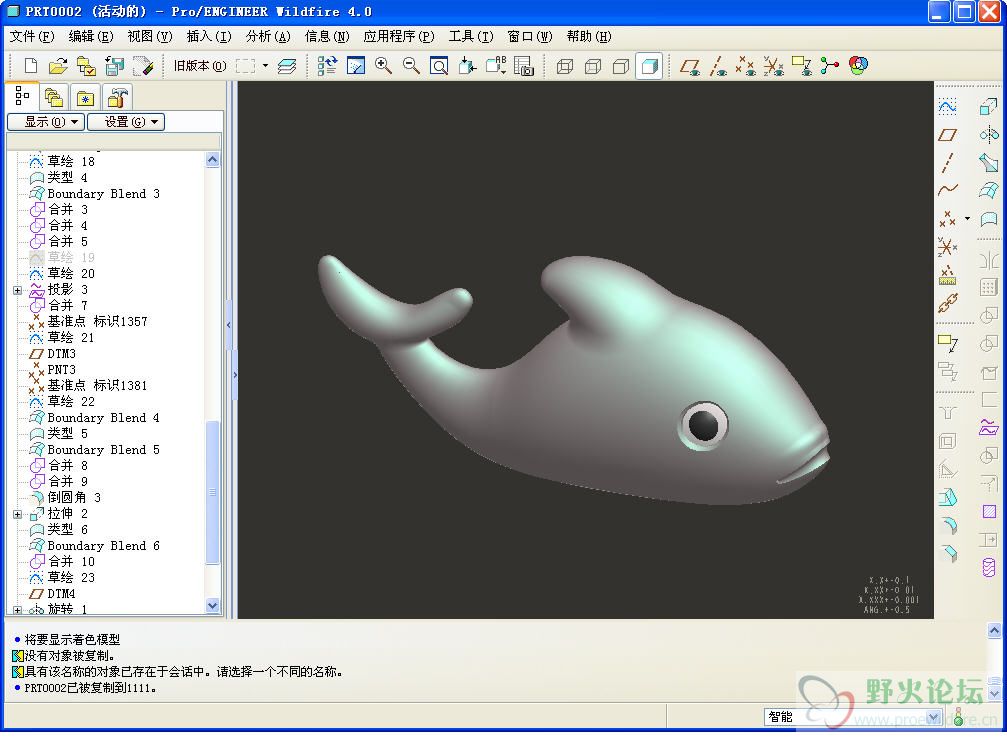Open an existing file via folder icon

(x=58, y=66)
